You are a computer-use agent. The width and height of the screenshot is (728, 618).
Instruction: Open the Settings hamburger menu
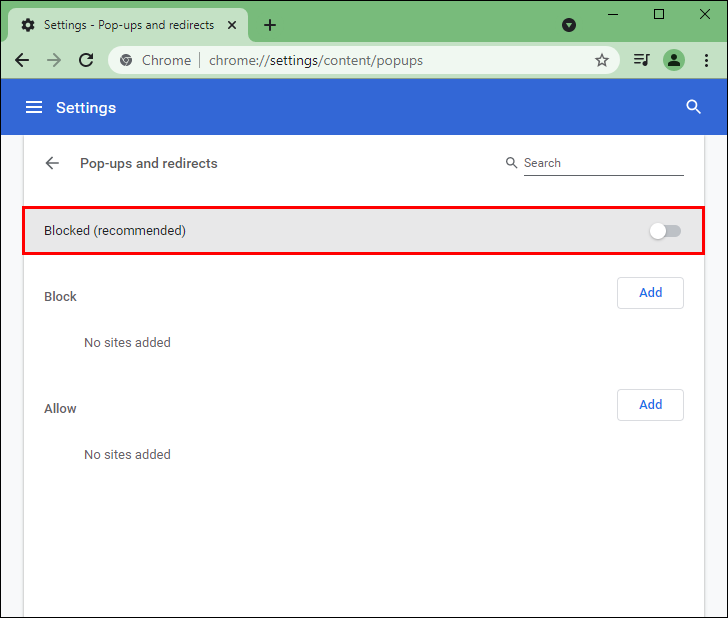34,107
